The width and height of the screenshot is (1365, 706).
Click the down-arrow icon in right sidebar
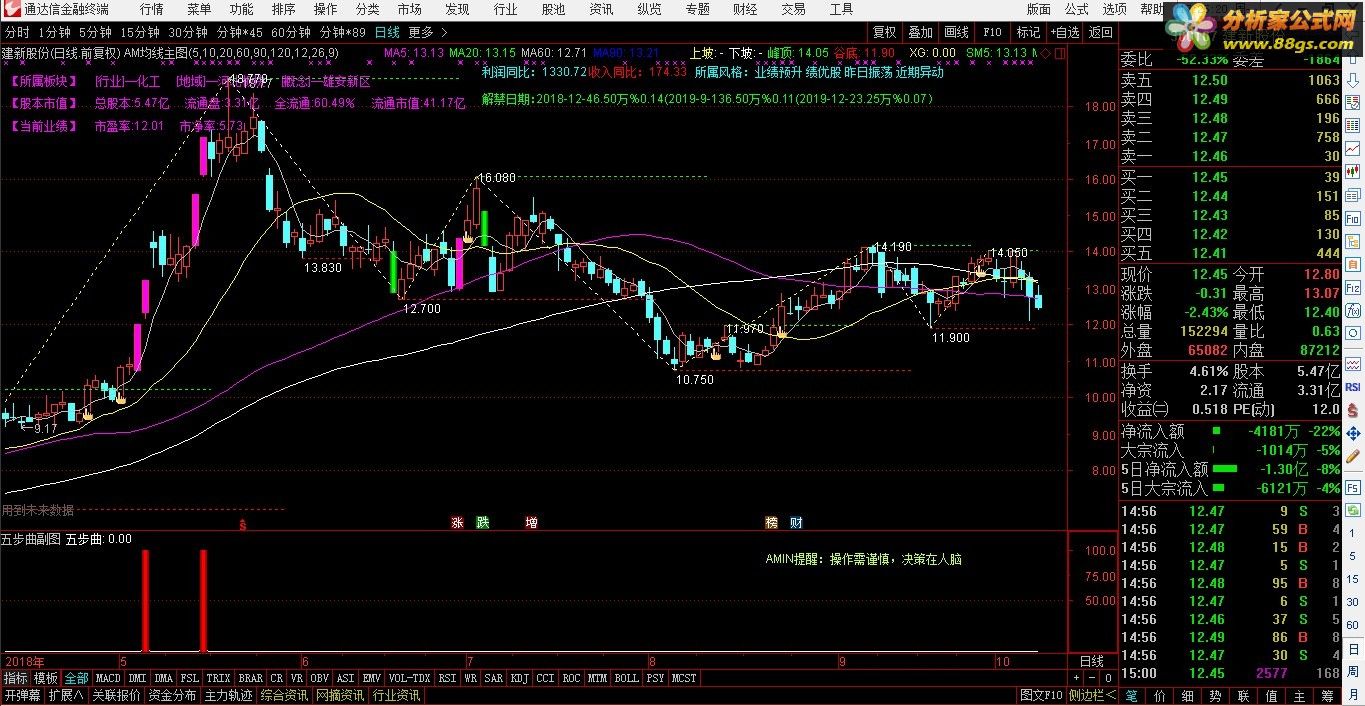point(1353,81)
